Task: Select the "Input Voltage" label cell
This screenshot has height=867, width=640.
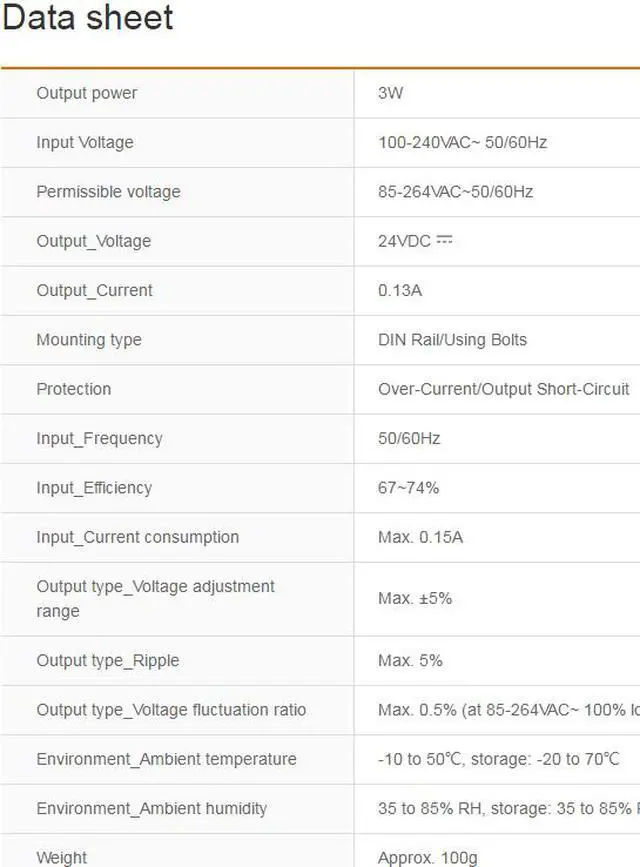Action: coord(85,142)
